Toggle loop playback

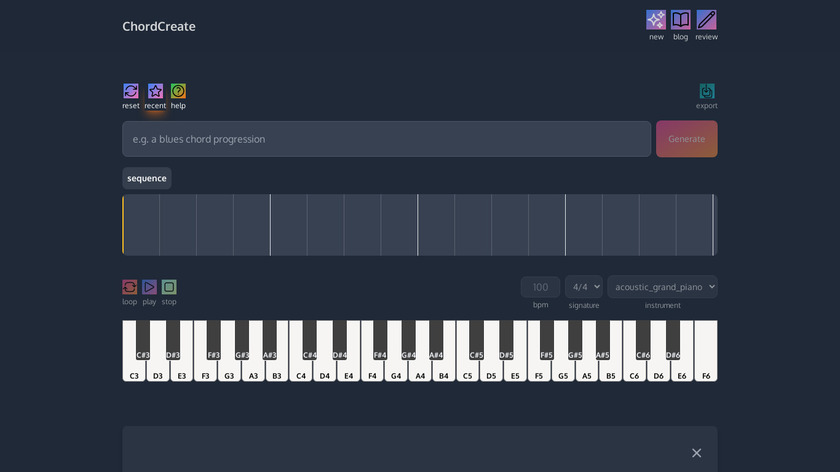tap(130, 287)
